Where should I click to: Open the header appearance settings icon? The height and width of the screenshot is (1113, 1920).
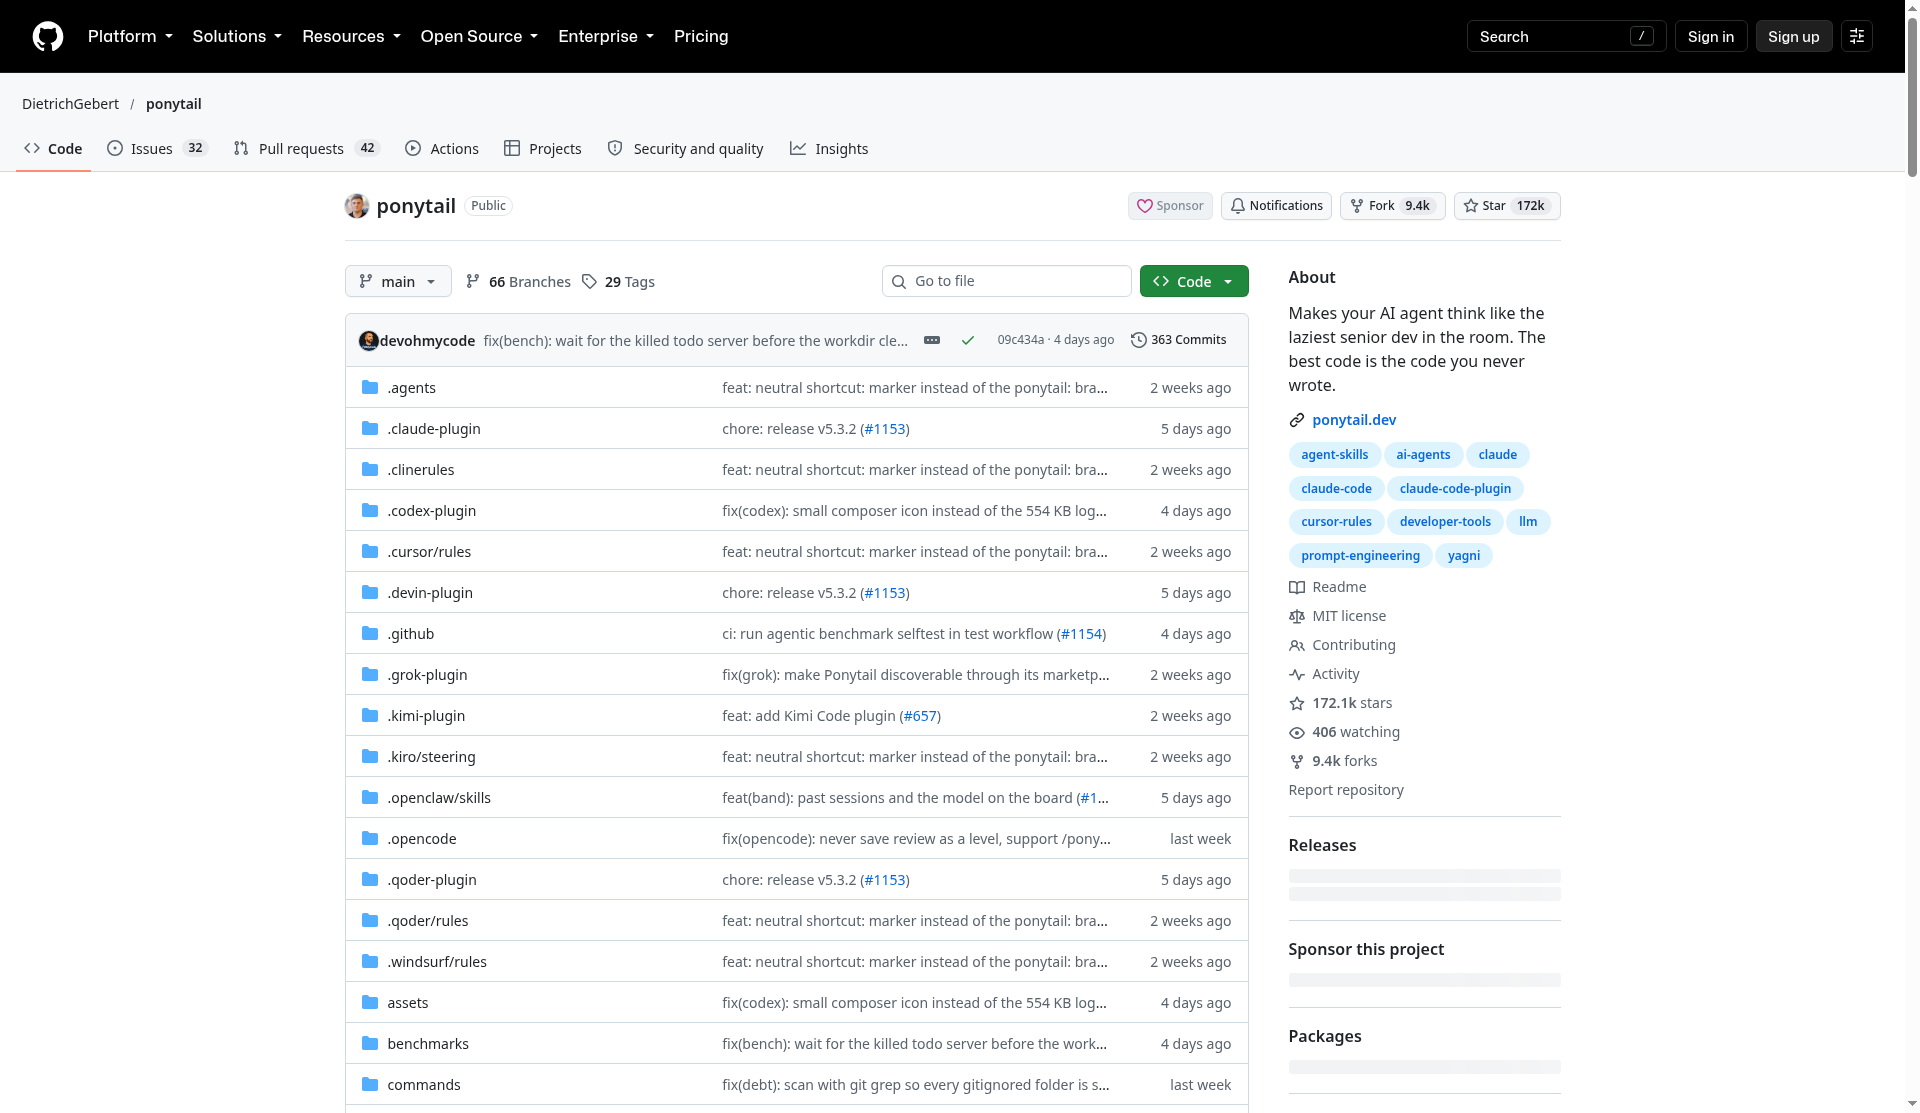(x=1856, y=36)
